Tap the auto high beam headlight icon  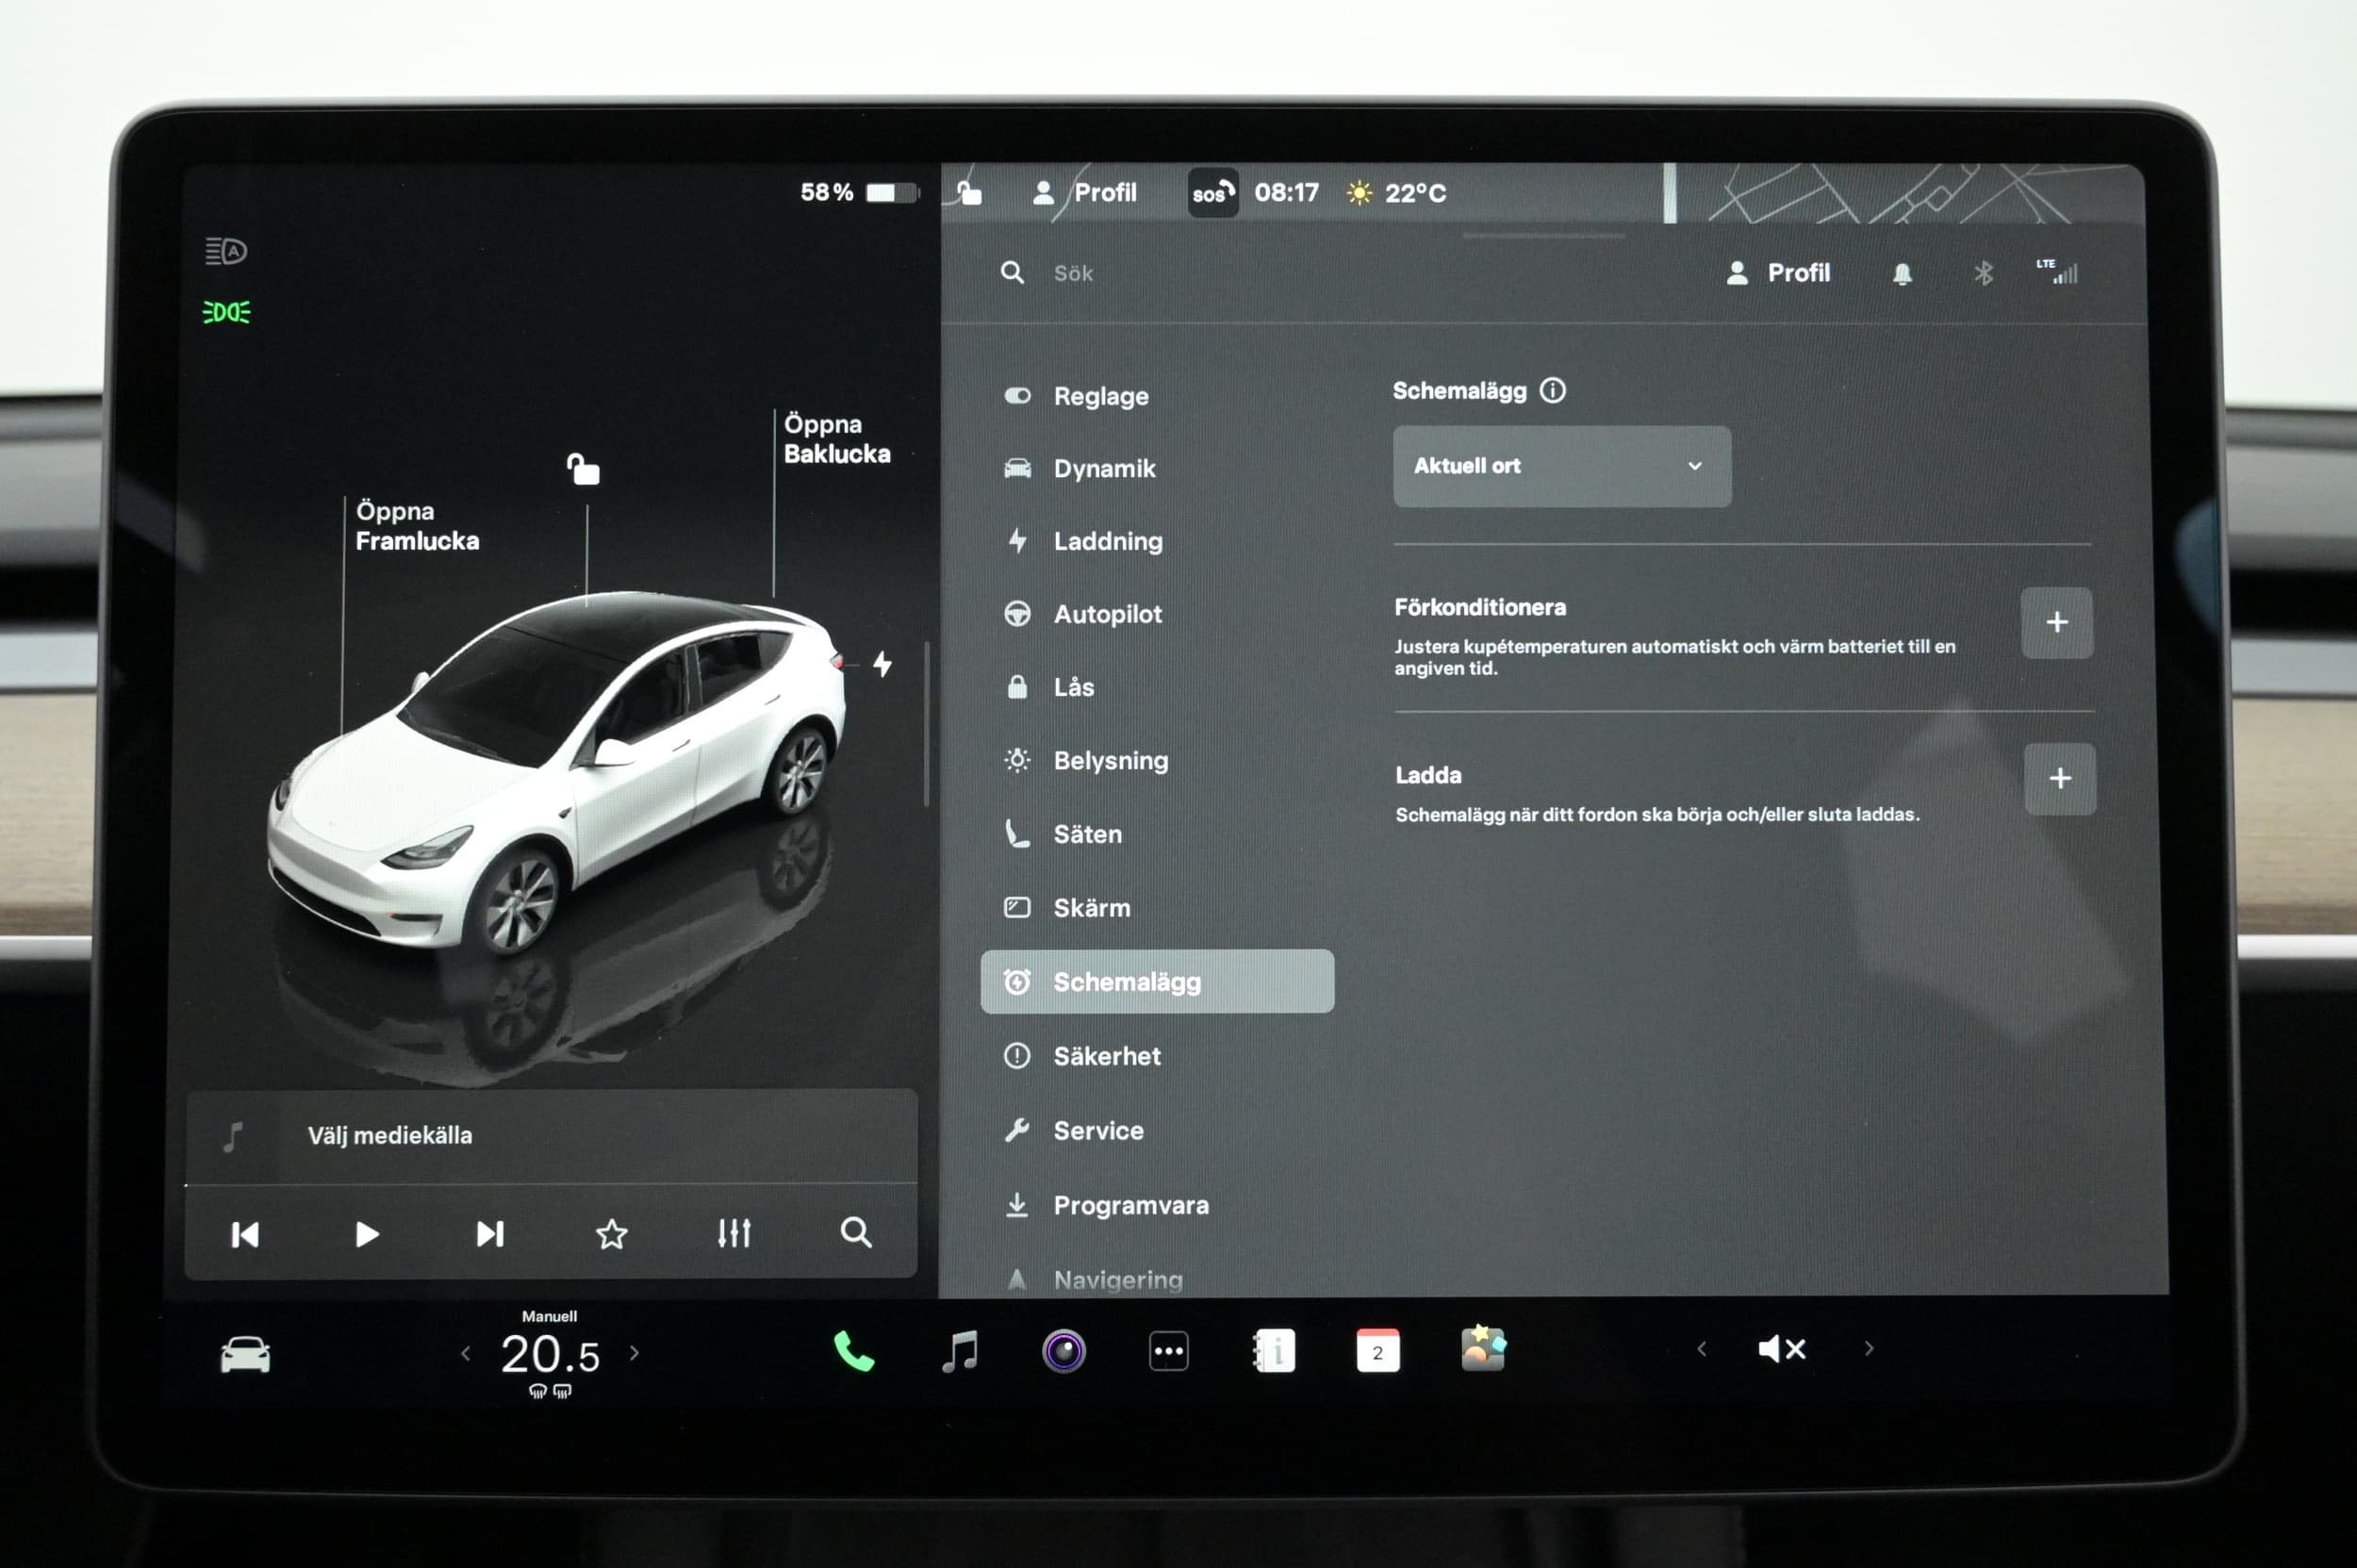[226, 251]
